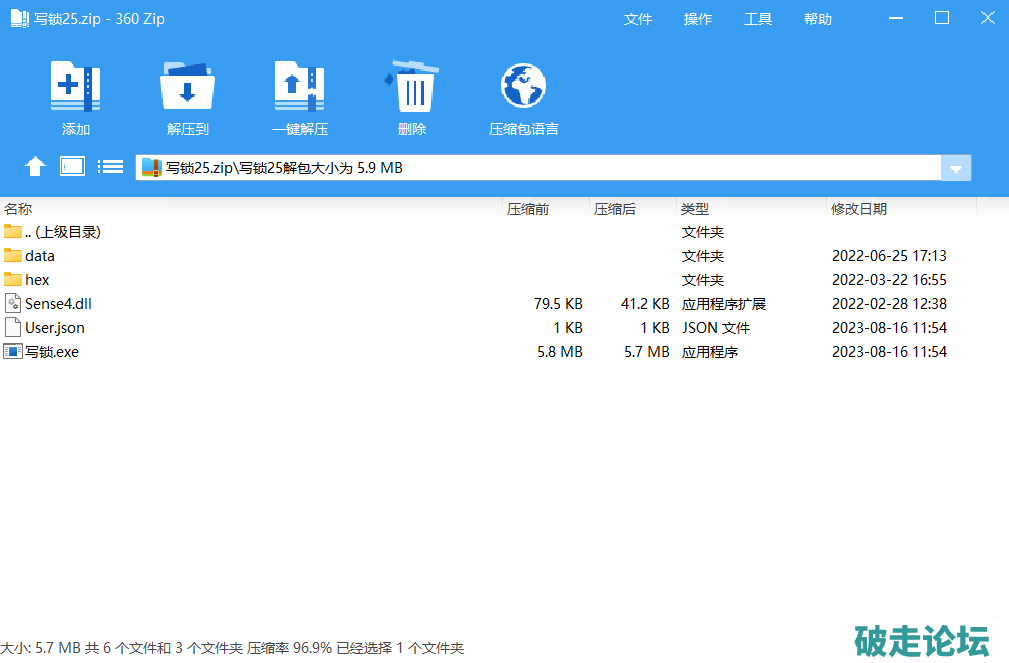Sort files by the 名称 column header
Viewport: 1009px width, 663px height.
coord(19,209)
